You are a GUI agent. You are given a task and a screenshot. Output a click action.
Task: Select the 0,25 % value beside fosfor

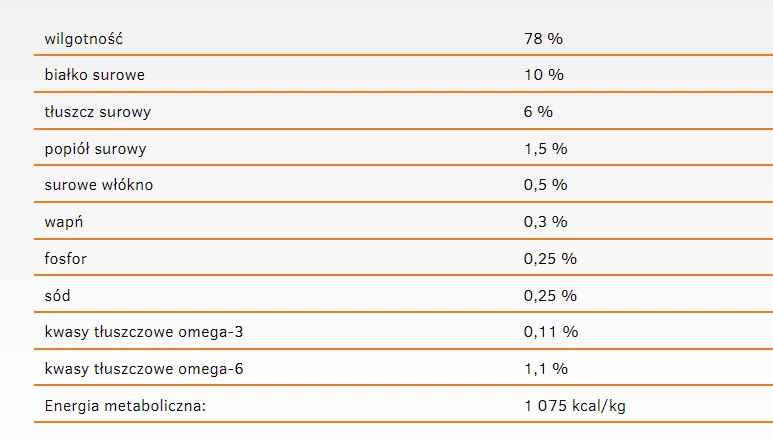point(550,258)
